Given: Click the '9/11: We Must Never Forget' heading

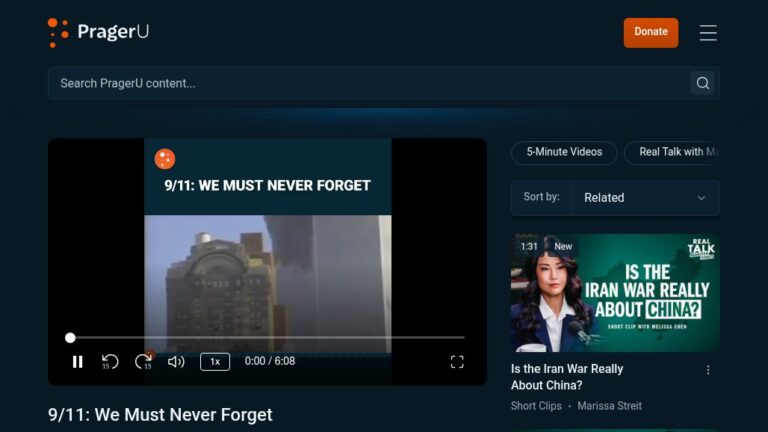Looking at the screenshot, I should click(160, 415).
